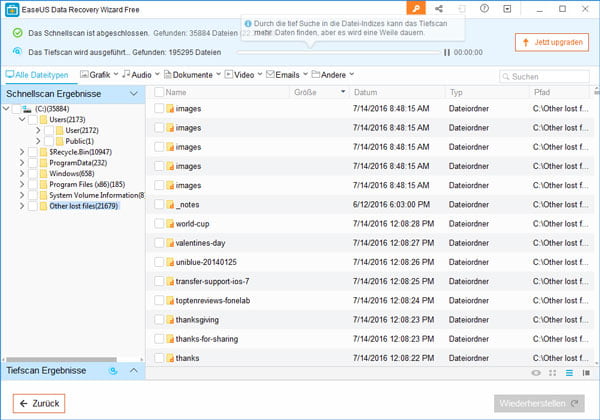Click the Tiefscan searching indicator icon
Viewport: 600px width, 420px height.
coord(113,371)
